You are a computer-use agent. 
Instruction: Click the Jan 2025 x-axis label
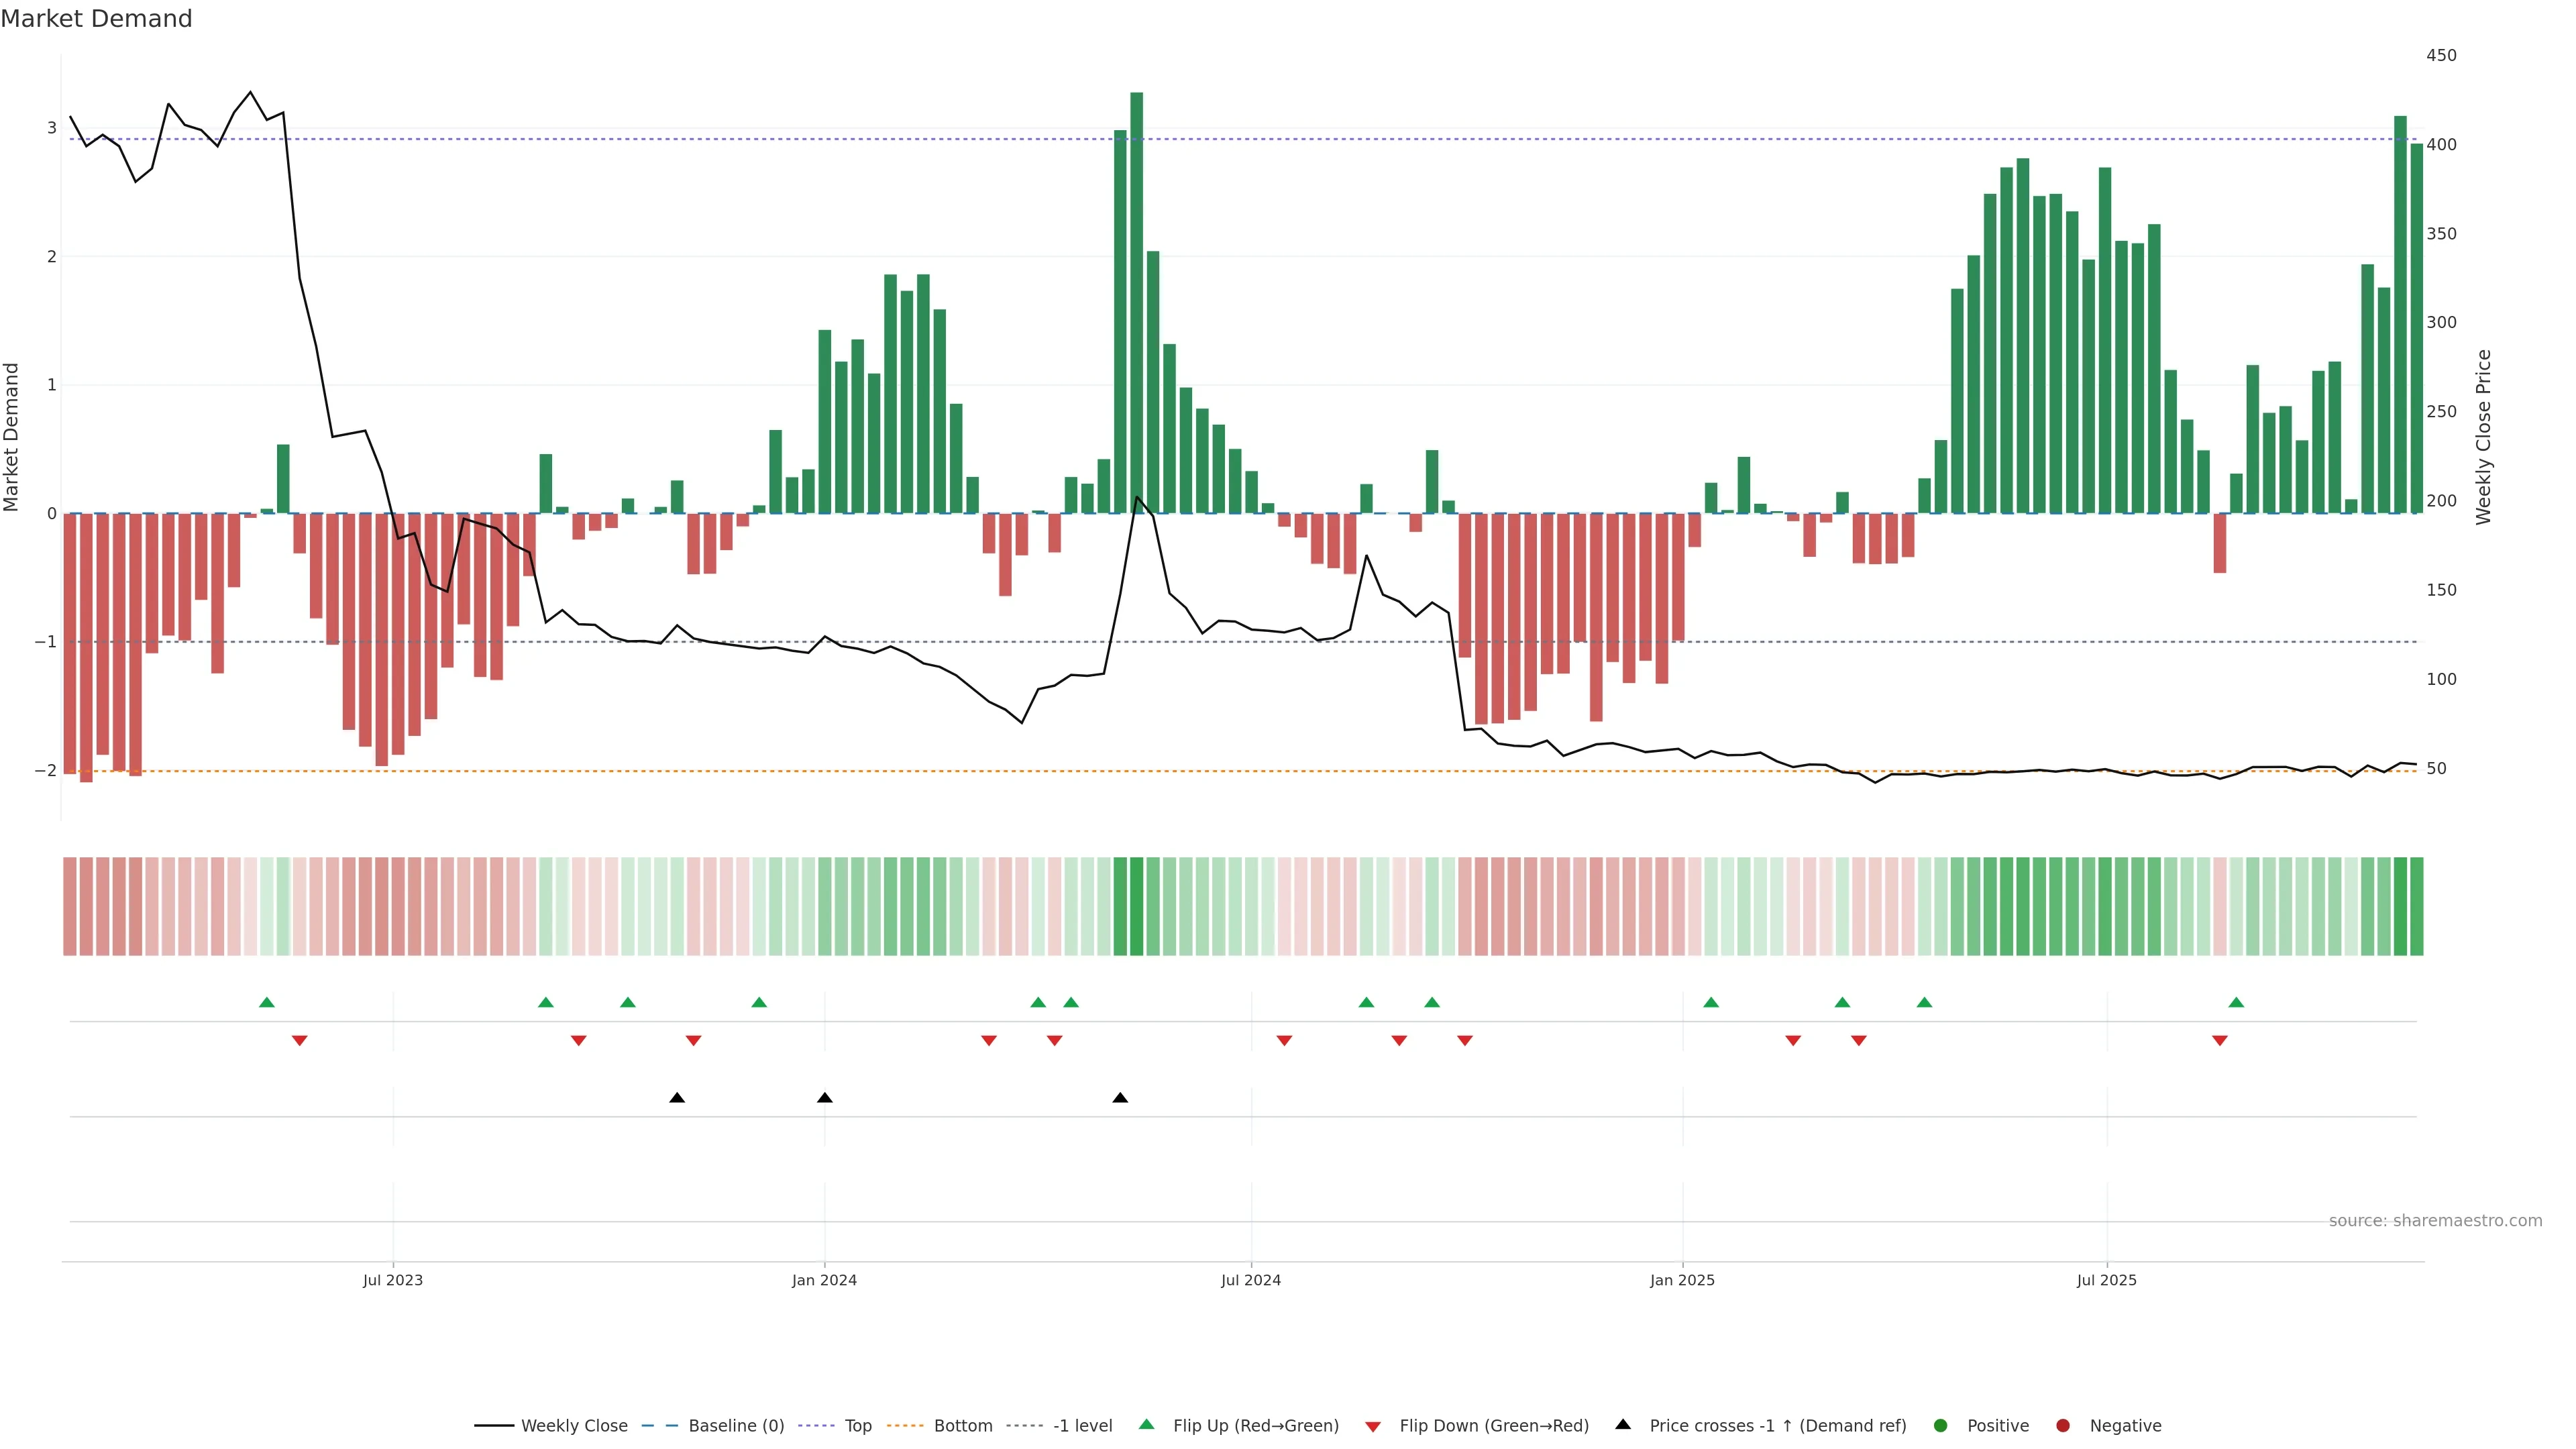pos(1682,1280)
